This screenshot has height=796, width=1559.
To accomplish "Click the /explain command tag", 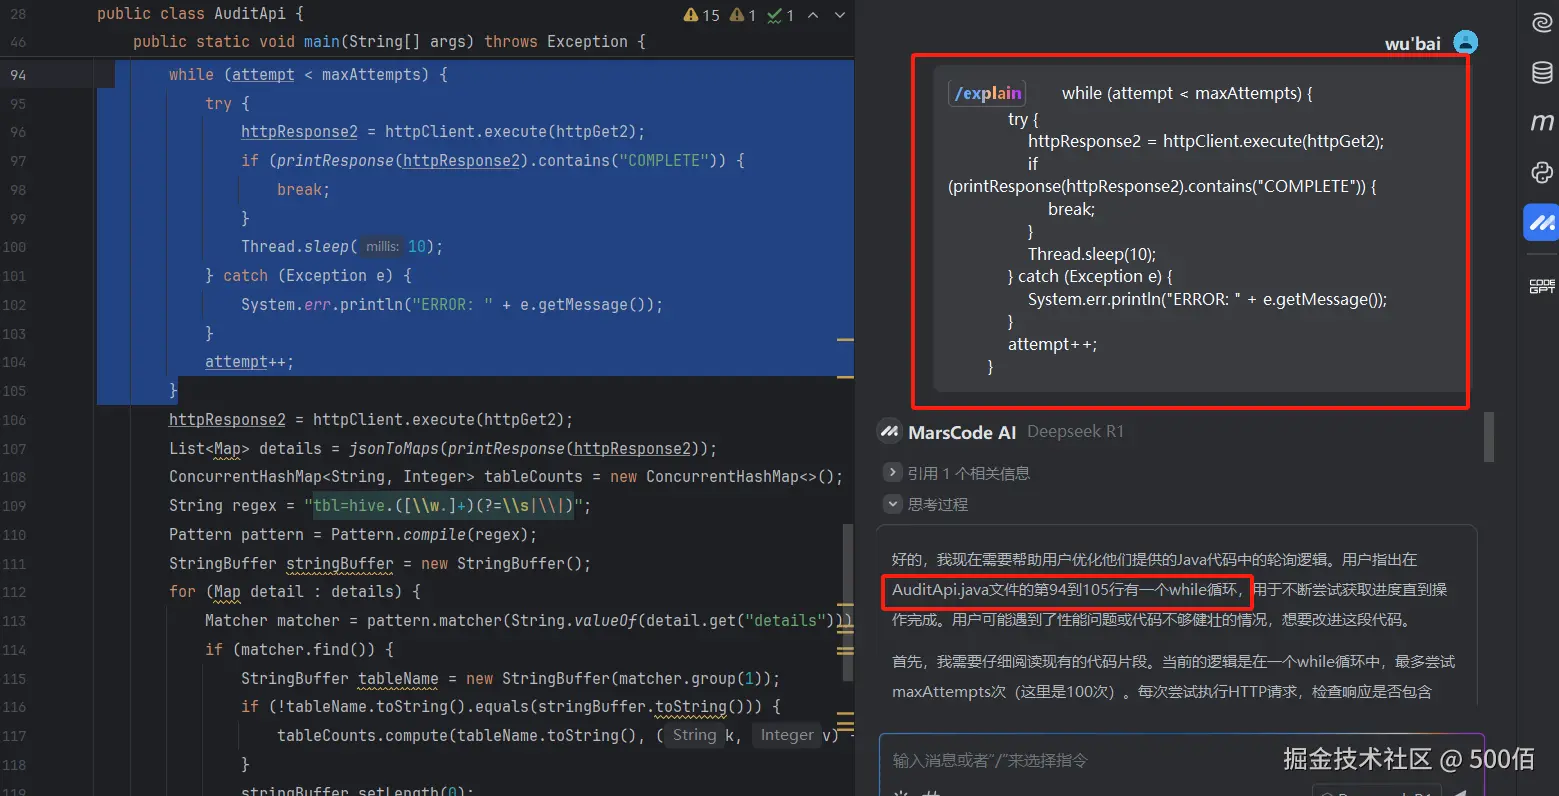I will point(987,93).
